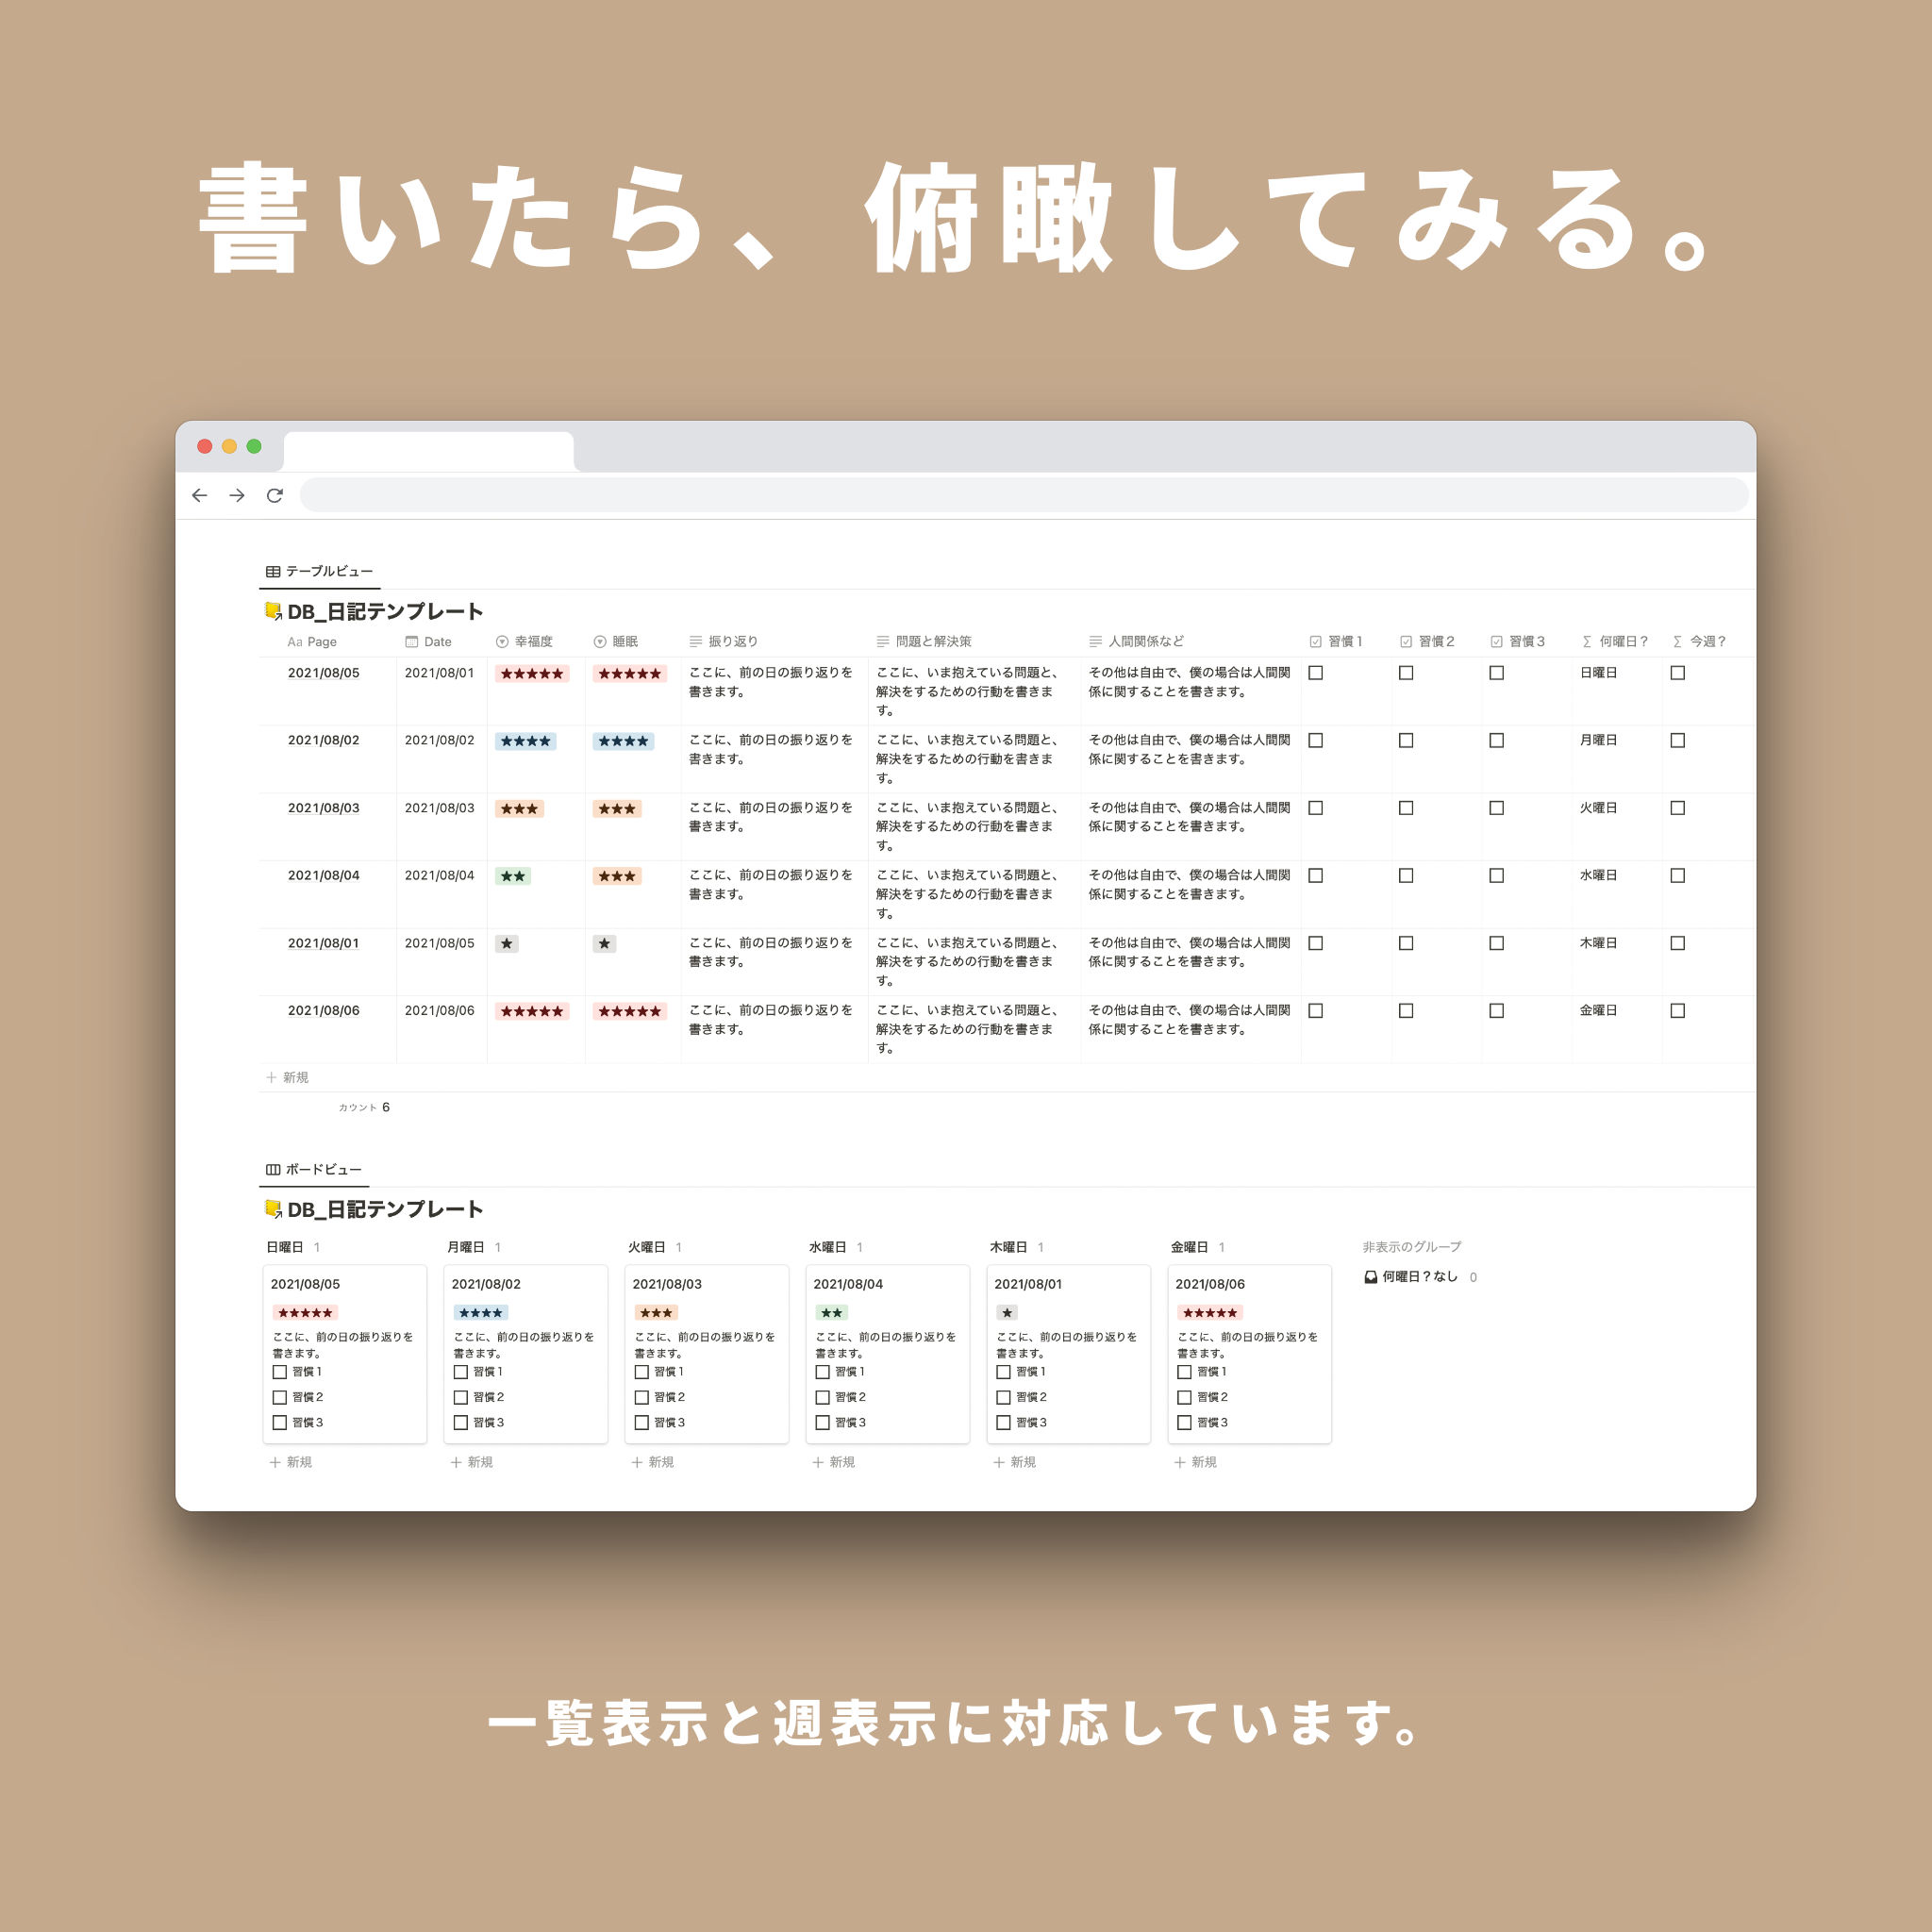Click 火曜日 cell in 何曜日？ column
The width and height of the screenshot is (1932, 1932).
tap(1599, 808)
